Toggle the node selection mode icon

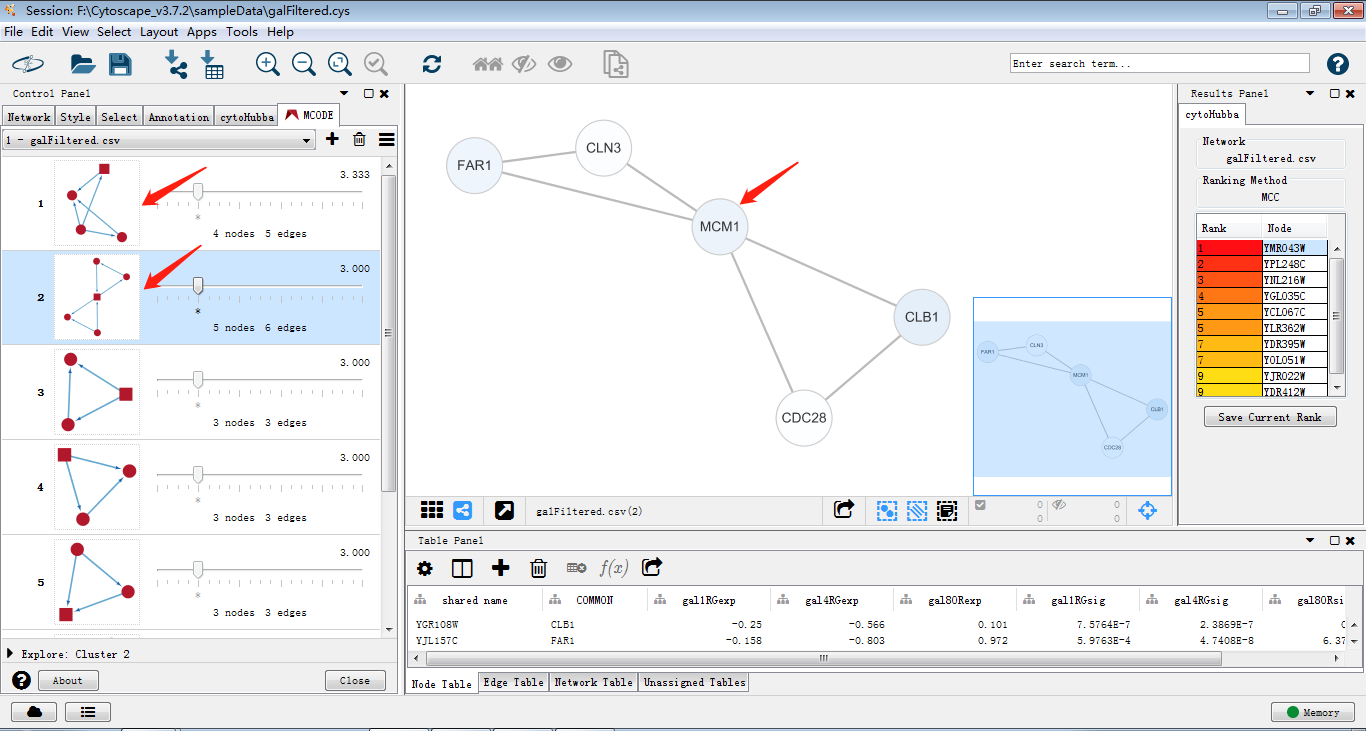coord(887,510)
